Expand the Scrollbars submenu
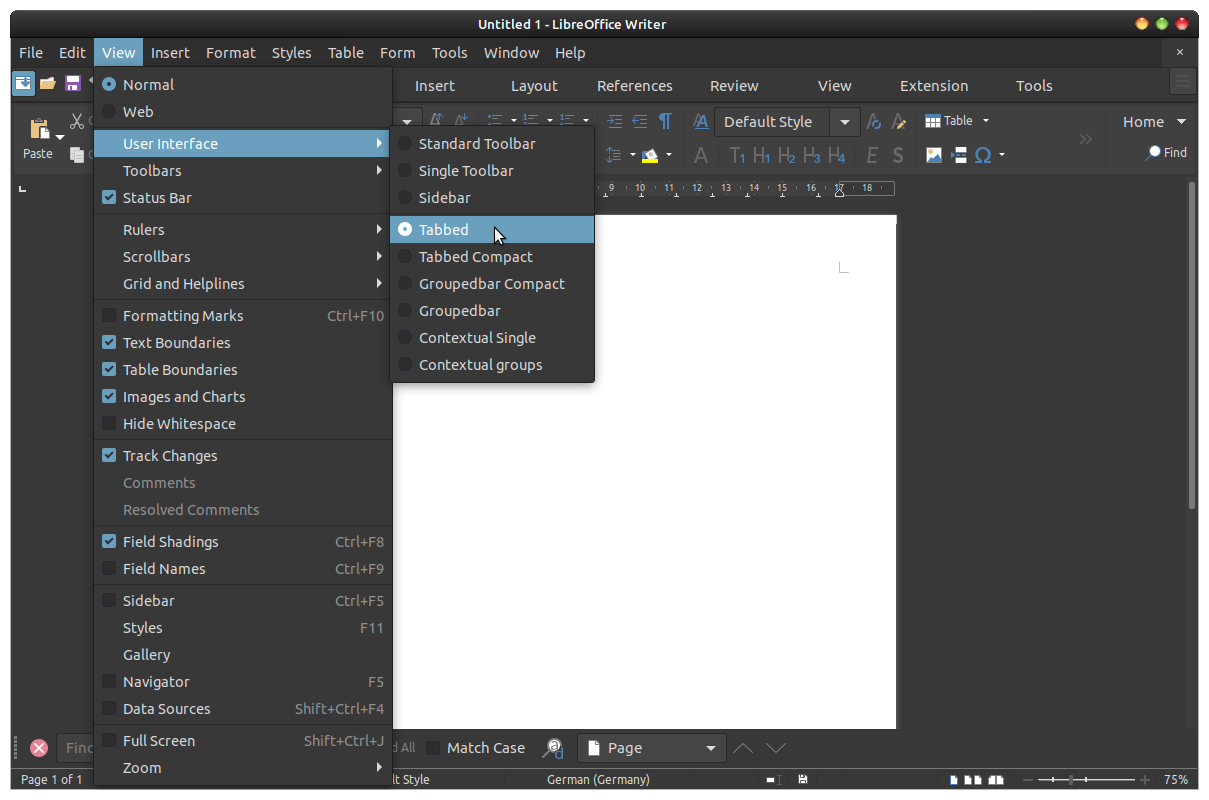This screenshot has width=1209, height=800. 243,257
